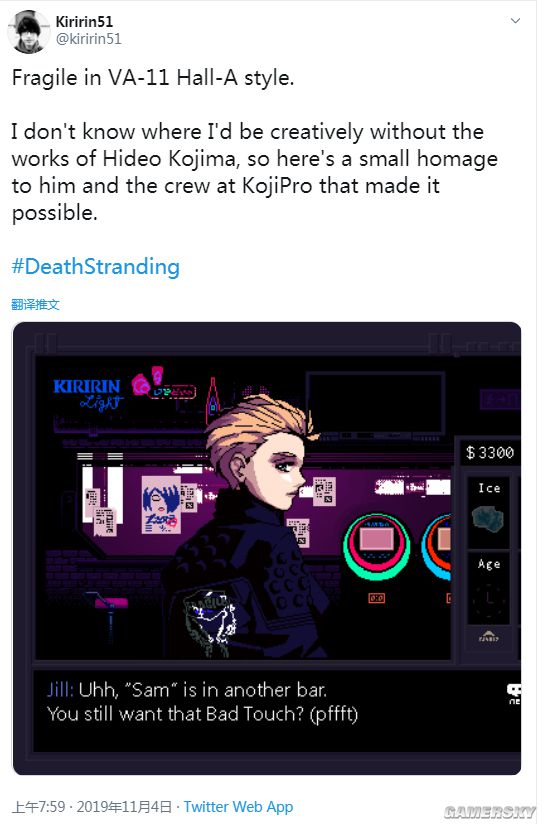
Task: Open Kiririn51's profile avatar
Action: (28, 32)
